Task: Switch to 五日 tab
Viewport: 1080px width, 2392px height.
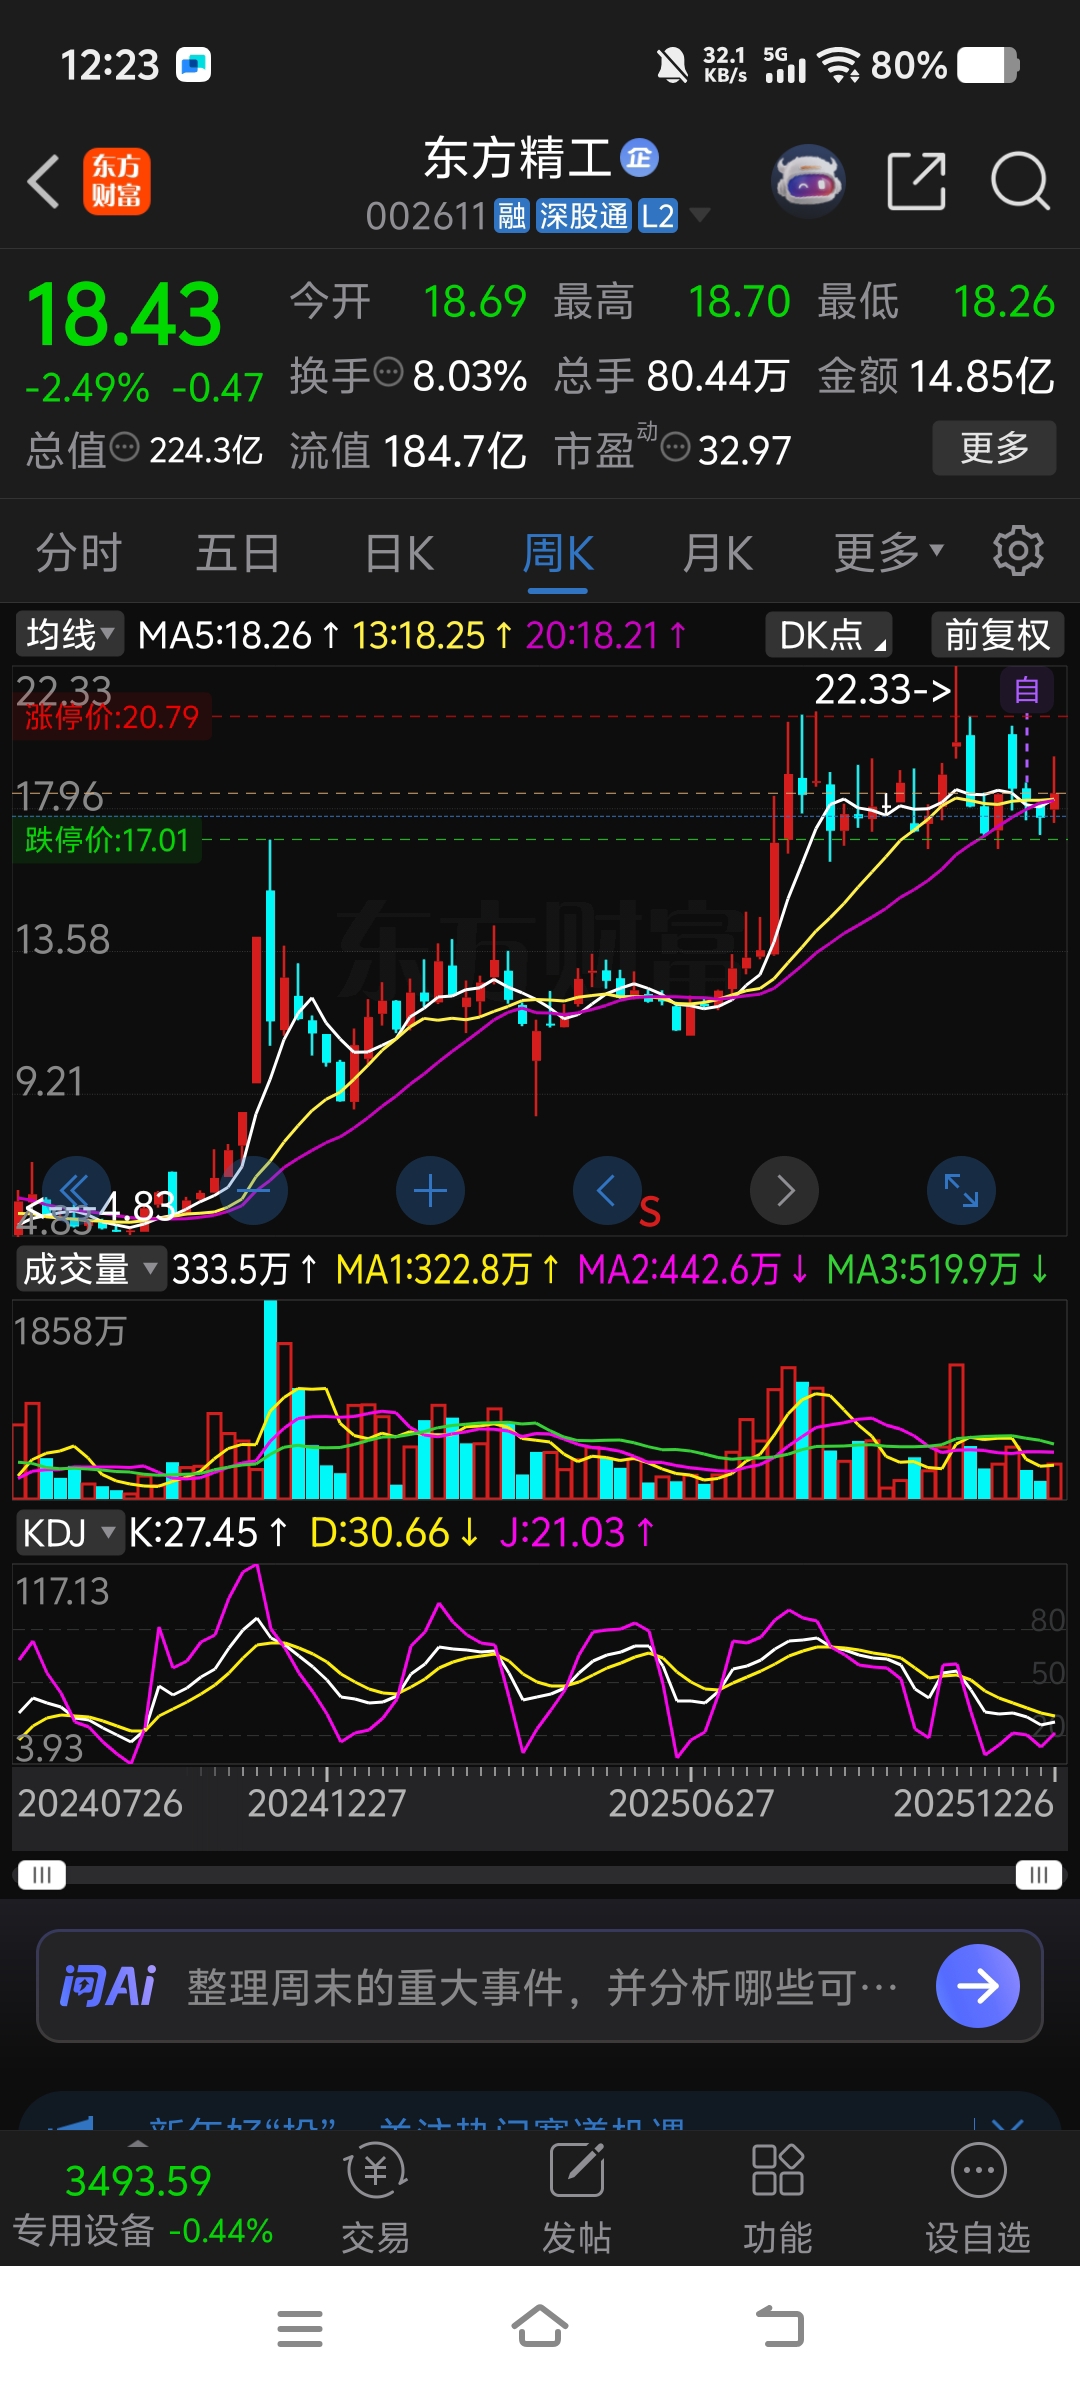Action: point(237,552)
